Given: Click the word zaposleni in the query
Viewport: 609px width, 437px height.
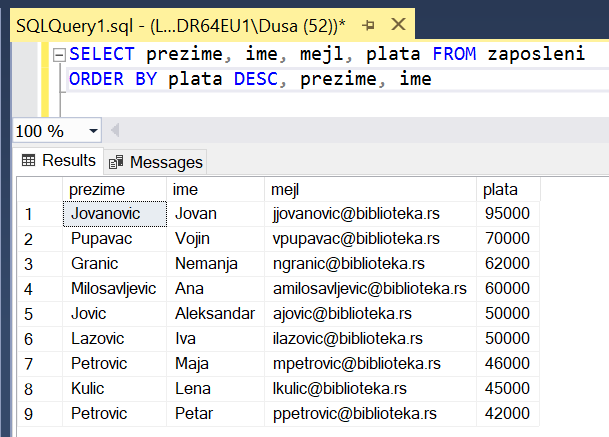Looking at the screenshot, I should pyautogui.click(x=535, y=55).
